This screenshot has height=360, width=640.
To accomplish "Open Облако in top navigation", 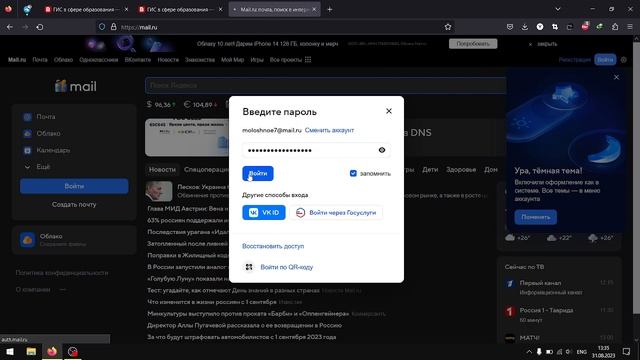I will [63, 60].
